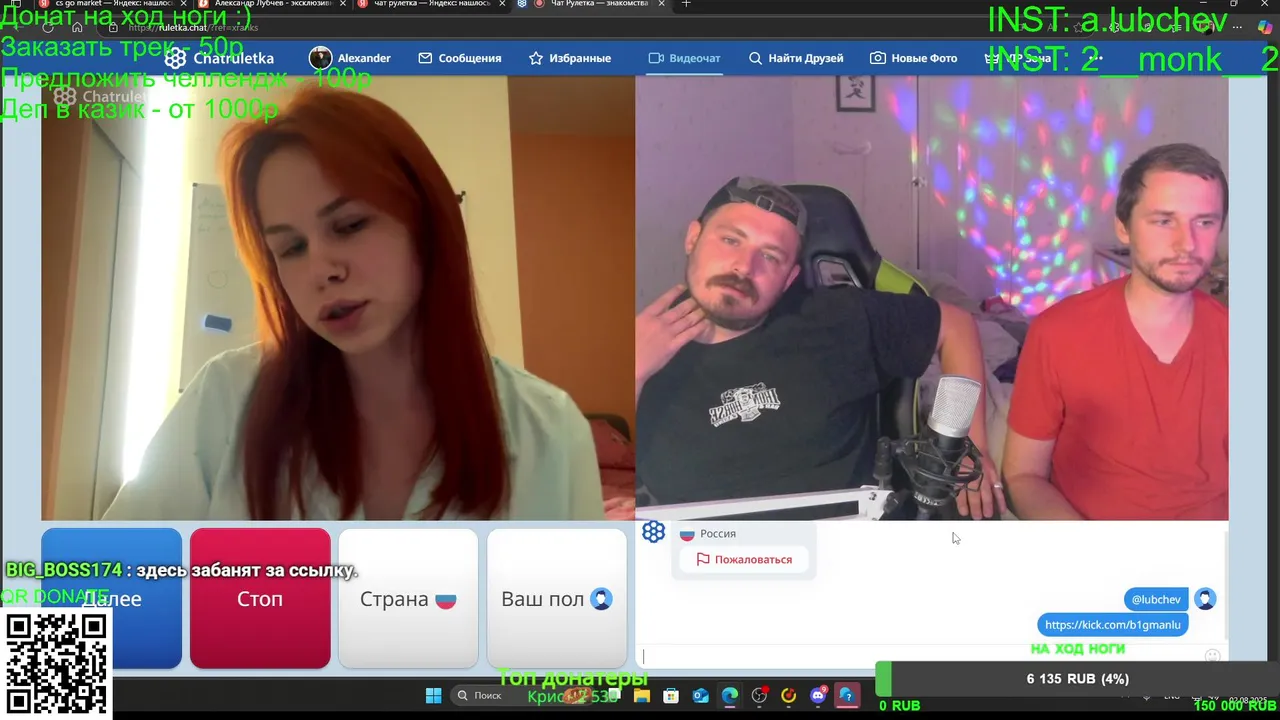
Task: Report partner with Пожаловаться button
Action: pyautogui.click(x=744, y=560)
